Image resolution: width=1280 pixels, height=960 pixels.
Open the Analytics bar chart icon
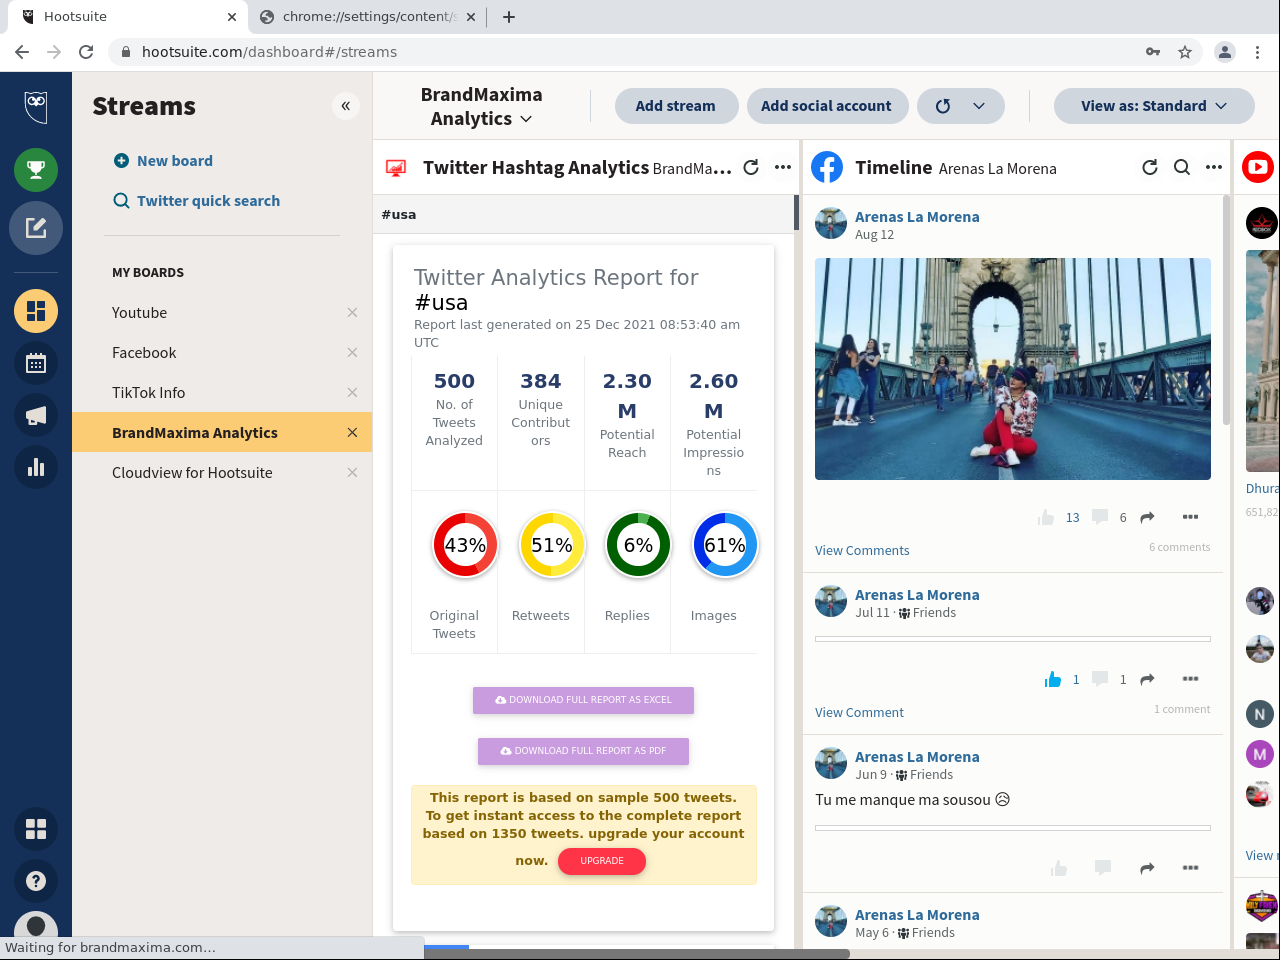click(36, 467)
